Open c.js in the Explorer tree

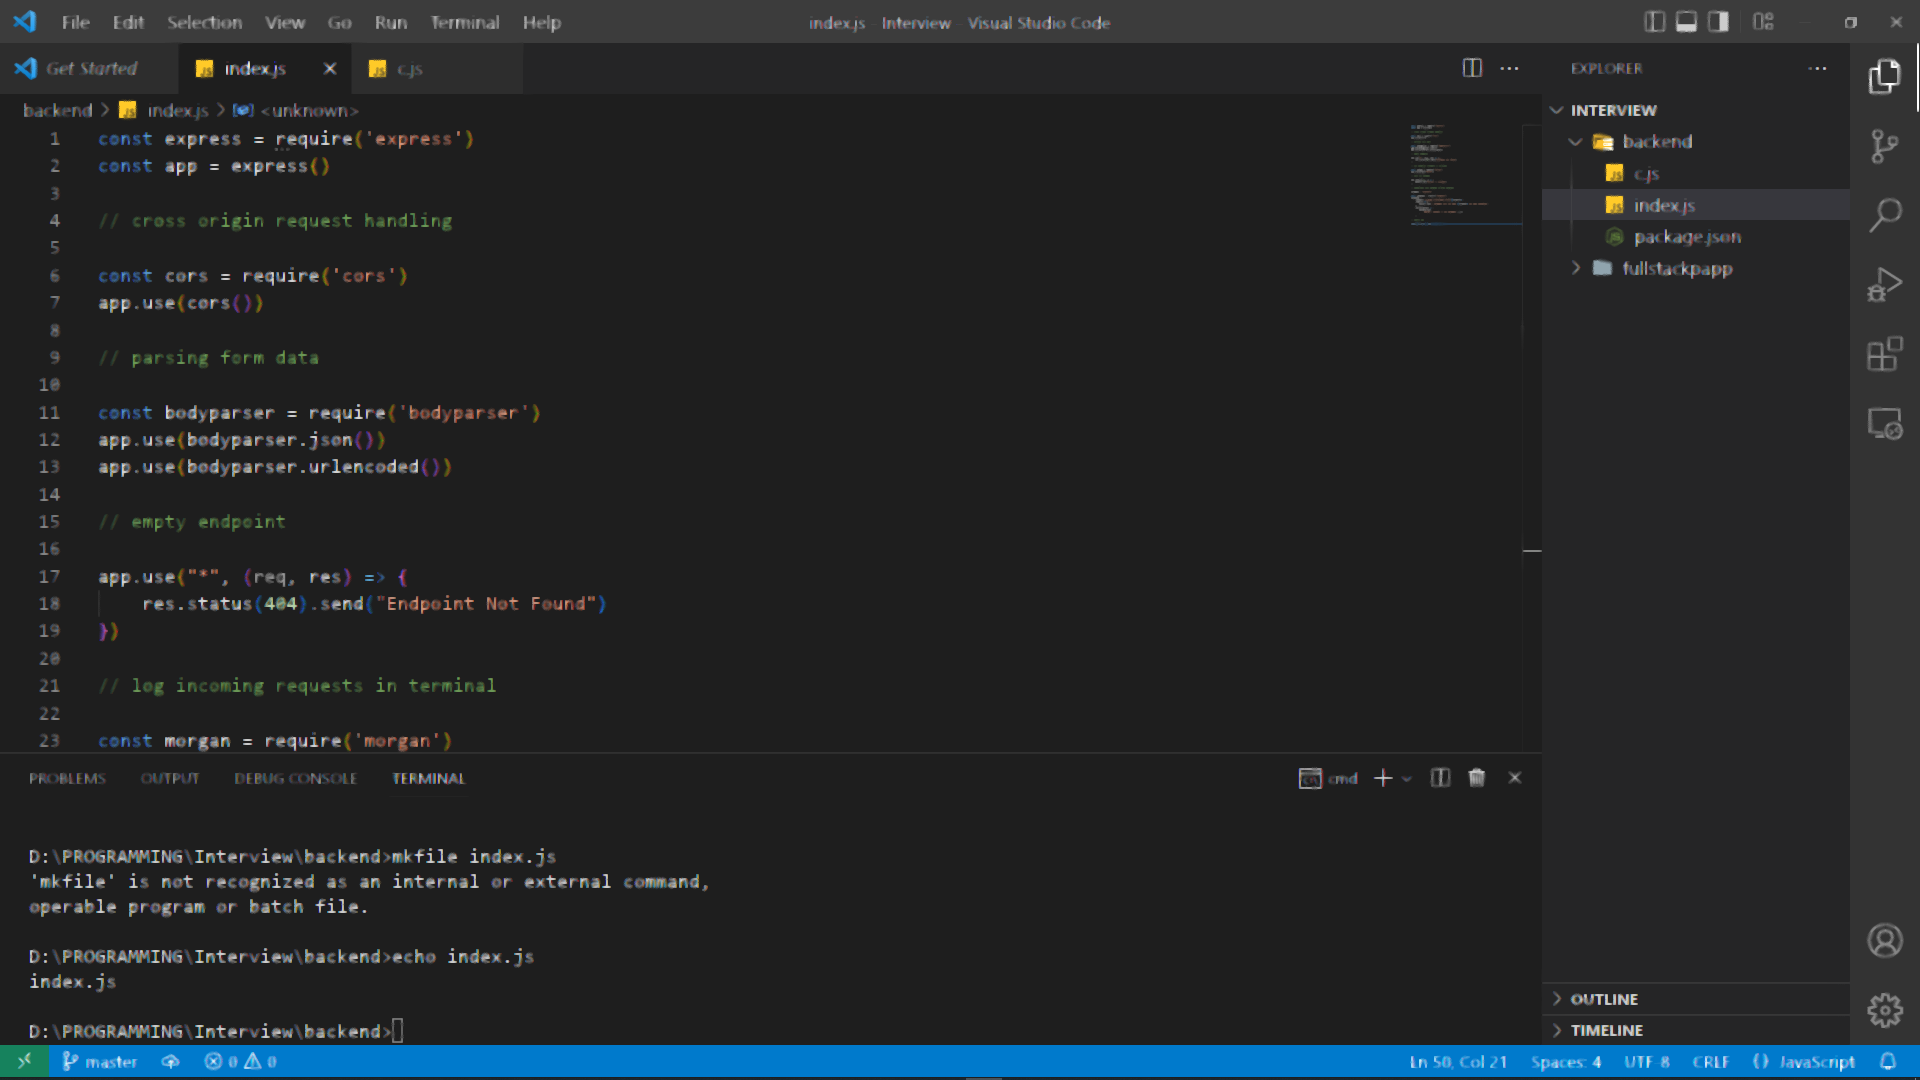pyautogui.click(x=1696, y=173)
